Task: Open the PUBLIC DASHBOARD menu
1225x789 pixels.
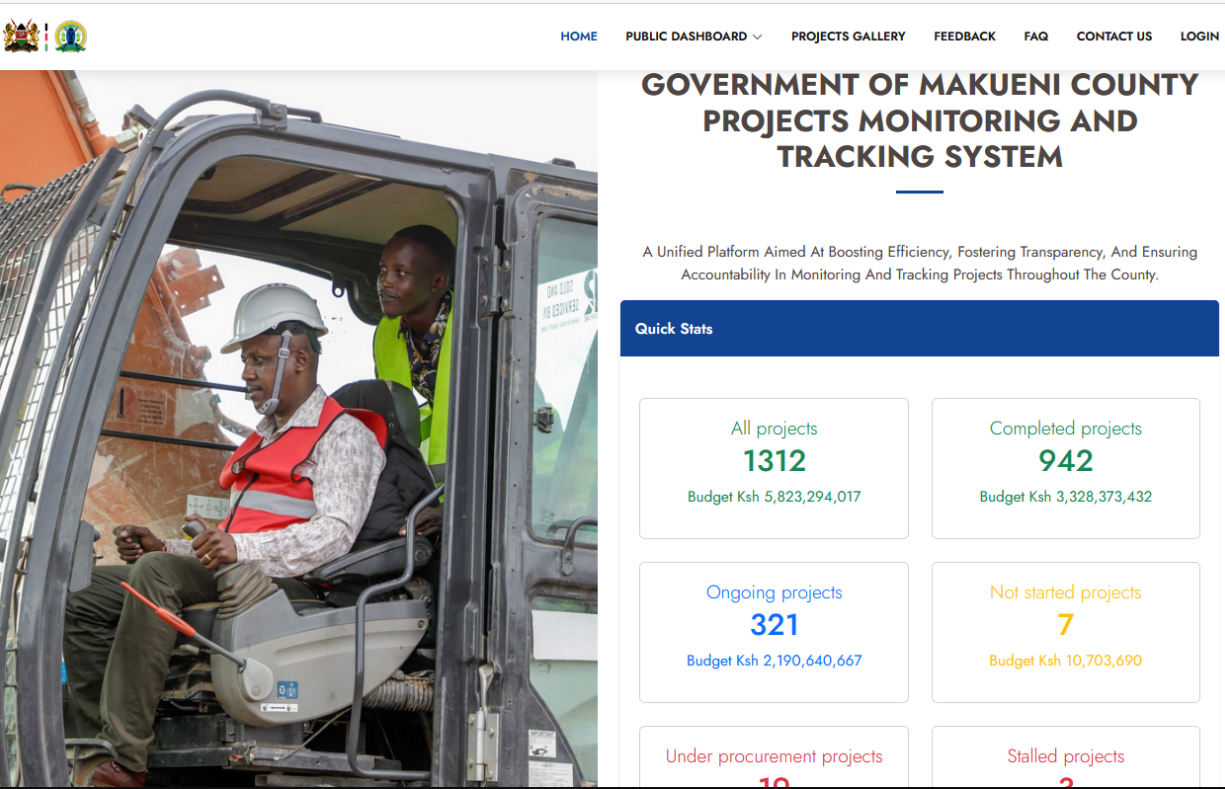Action: [x=686, y=36]
